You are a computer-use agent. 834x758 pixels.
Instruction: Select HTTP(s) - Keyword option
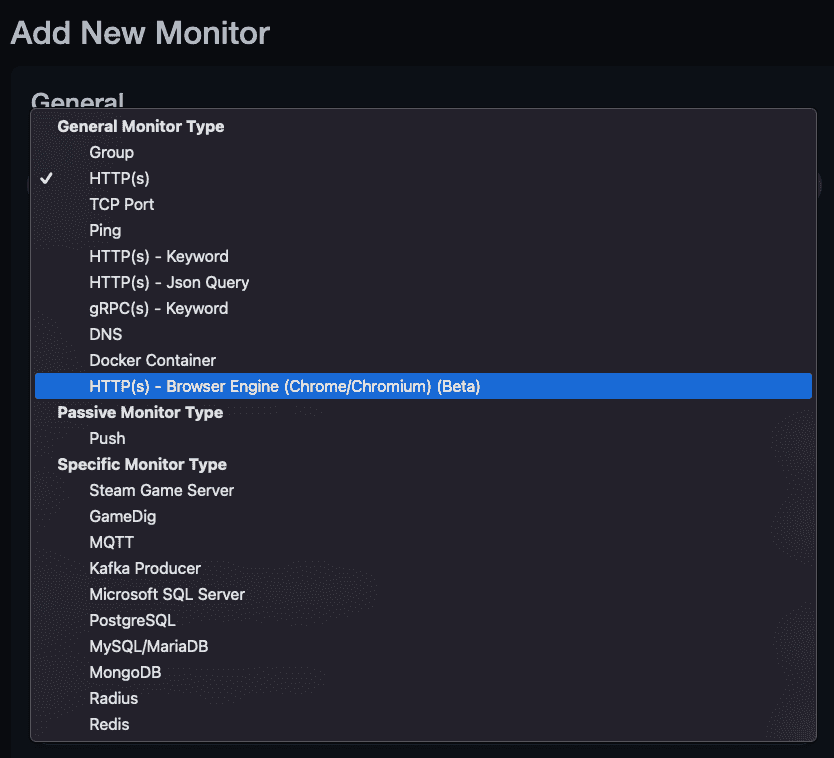[x=158, y=256]
